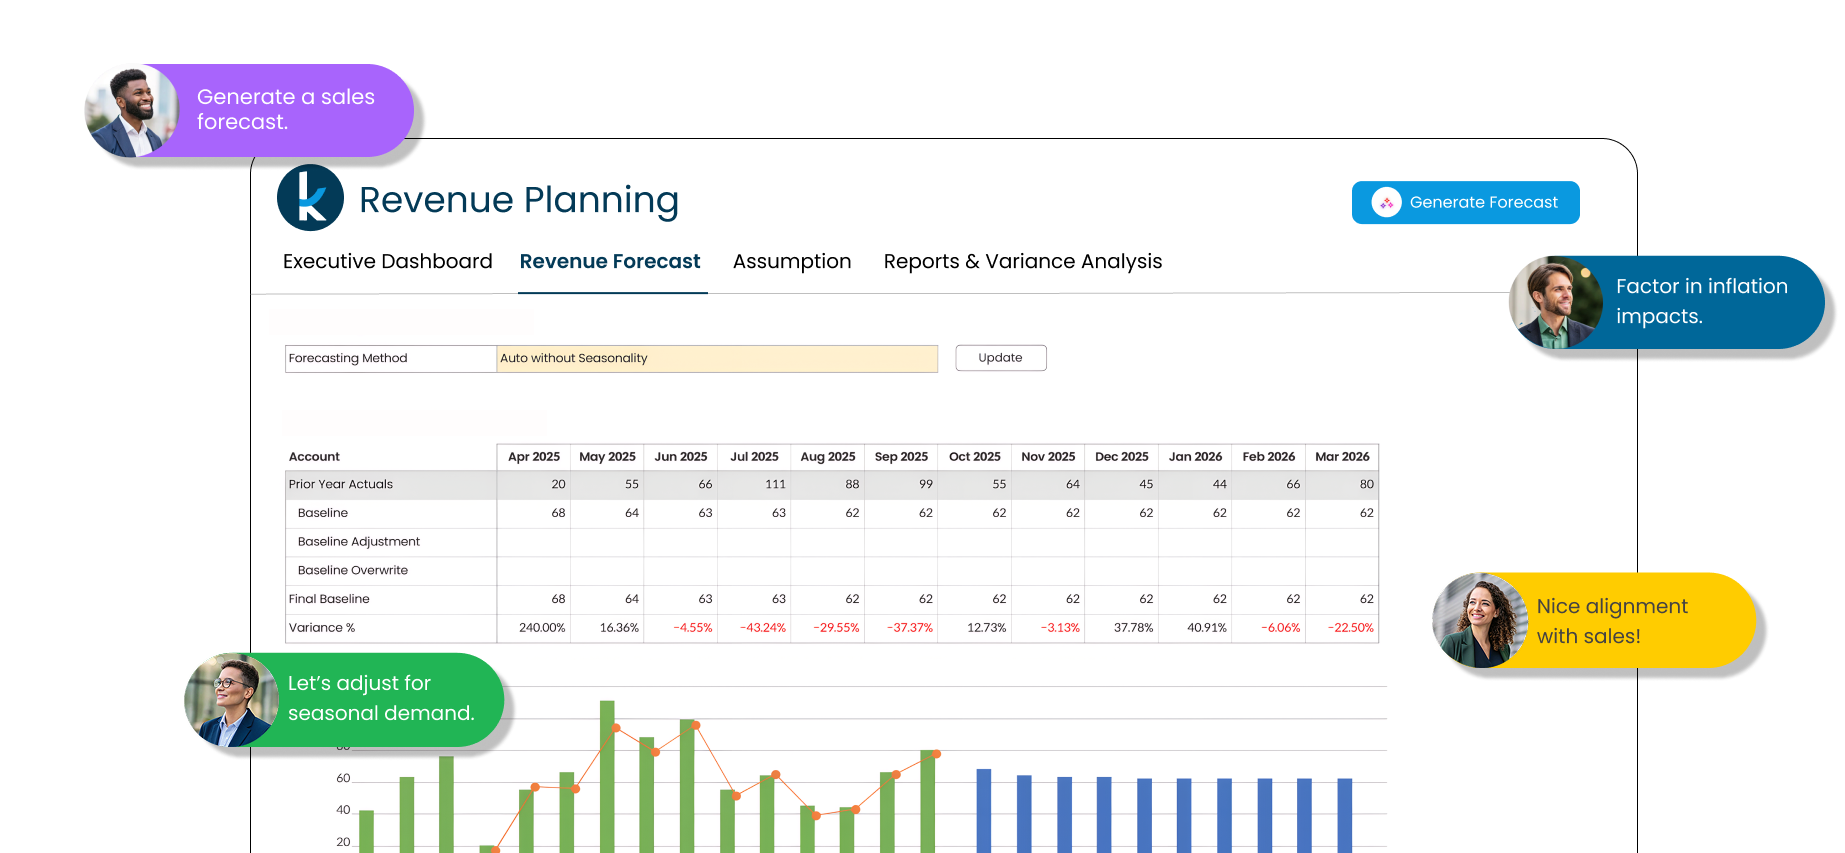Click the sparkle icon in Generate Forecast
This screenshot has width=1845, height=853.
(x=1386, y=203)
